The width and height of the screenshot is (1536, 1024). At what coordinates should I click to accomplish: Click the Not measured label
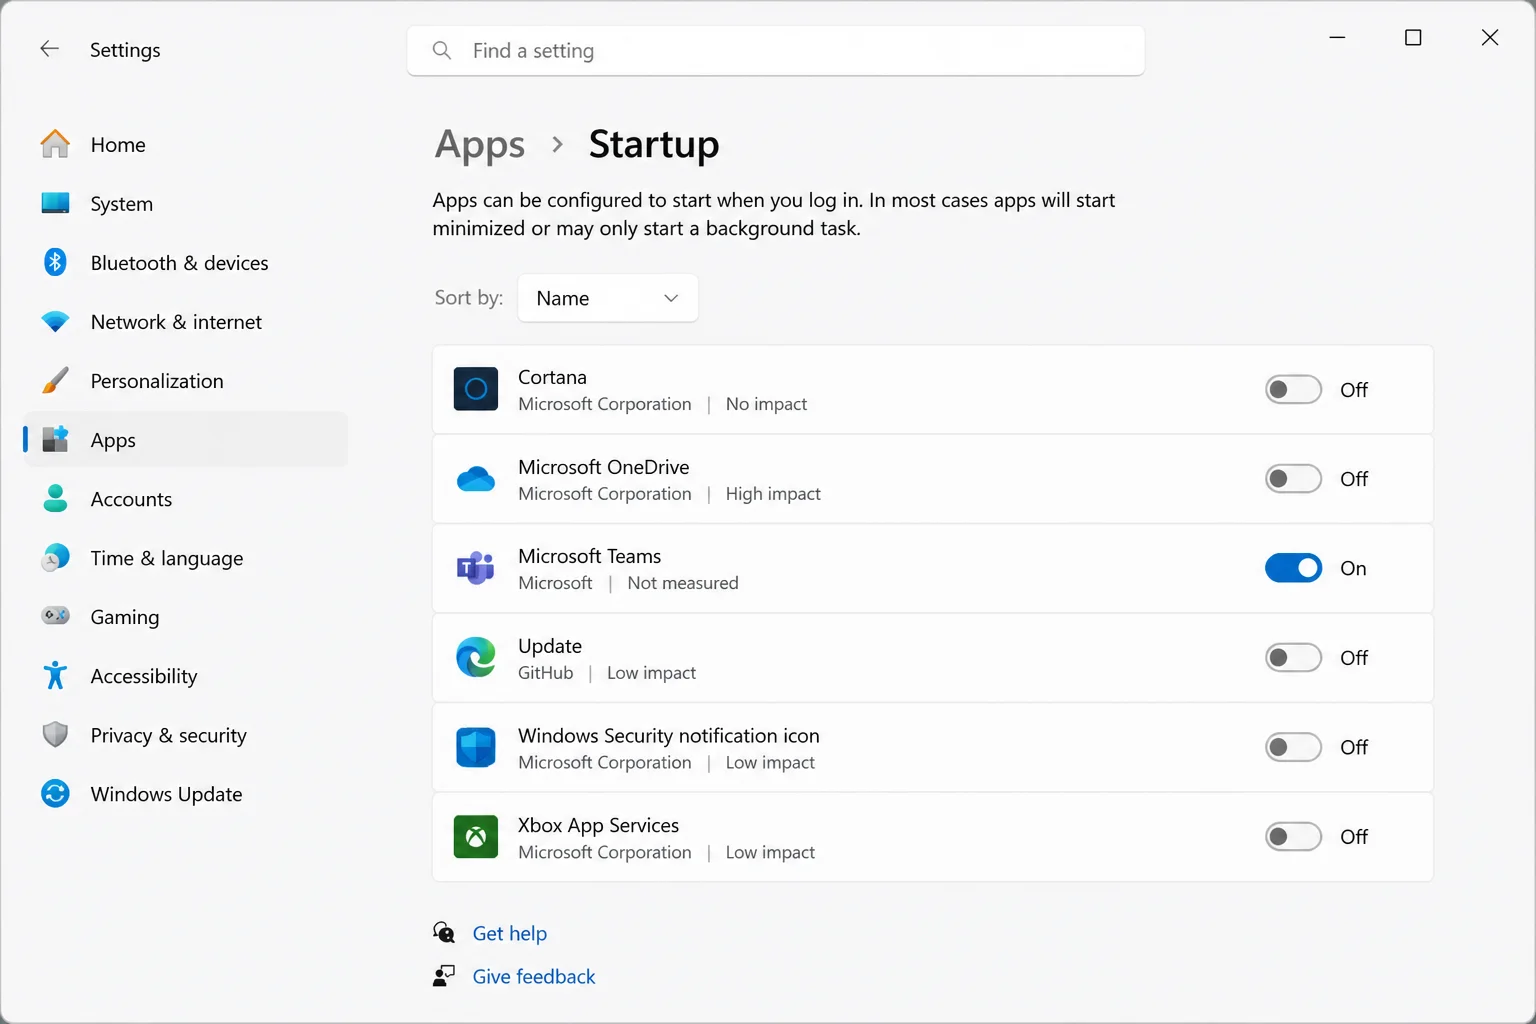pos(683,583)
